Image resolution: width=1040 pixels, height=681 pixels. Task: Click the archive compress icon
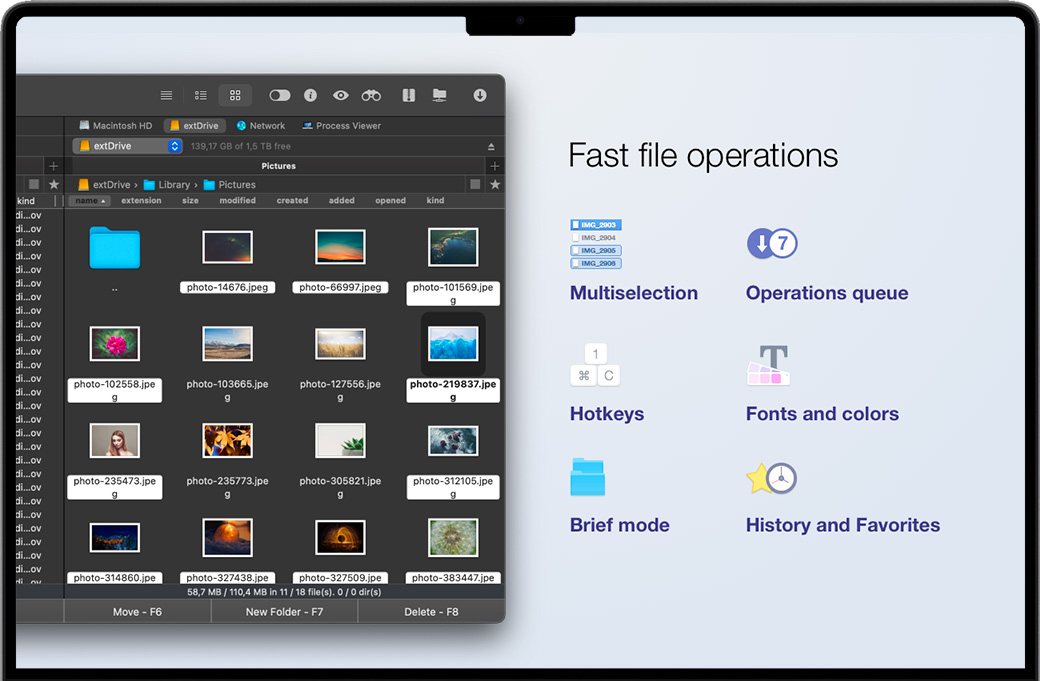coord(408,95)
